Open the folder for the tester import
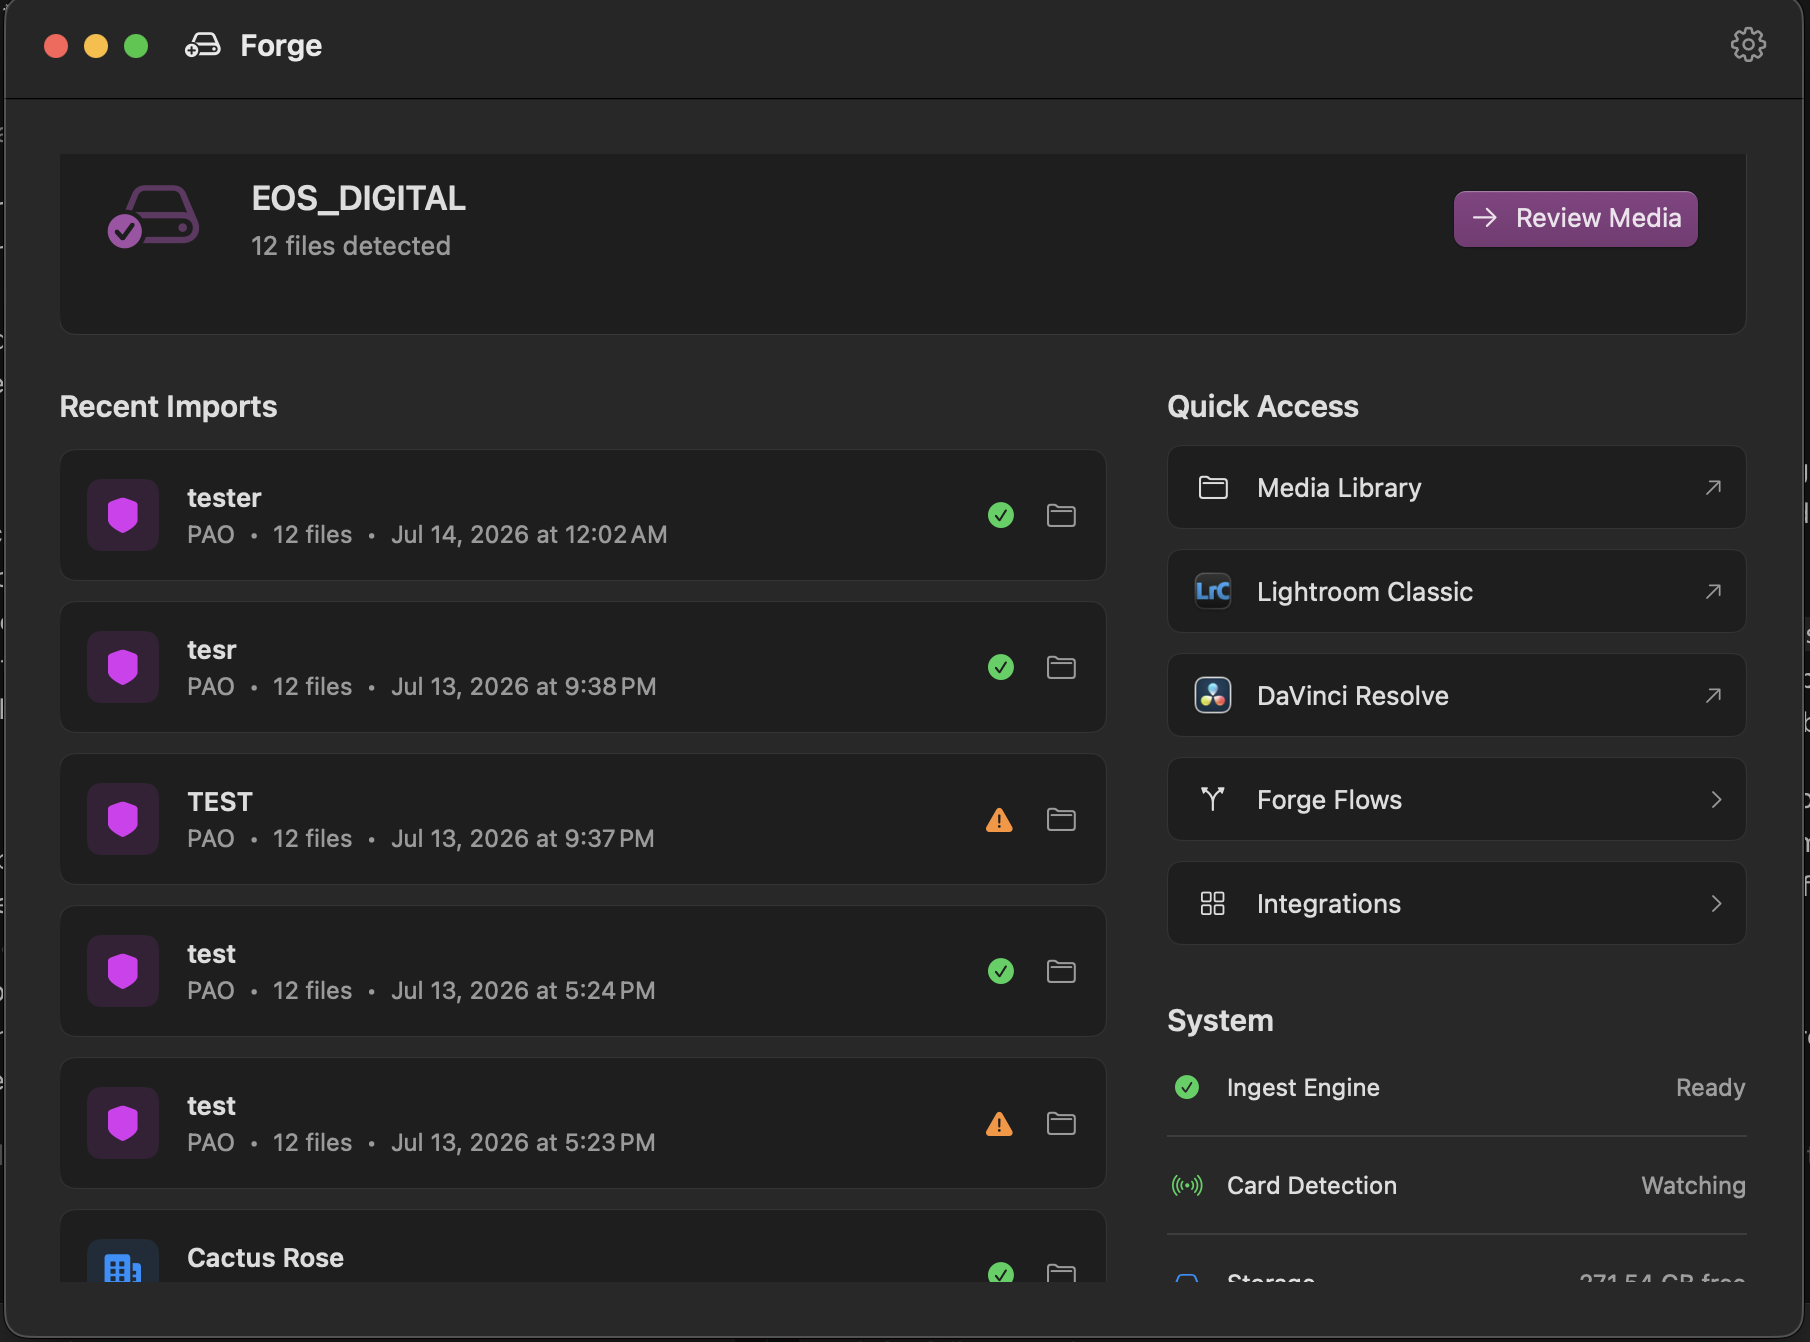The image size is (1810, 1342). (1061, 515)
